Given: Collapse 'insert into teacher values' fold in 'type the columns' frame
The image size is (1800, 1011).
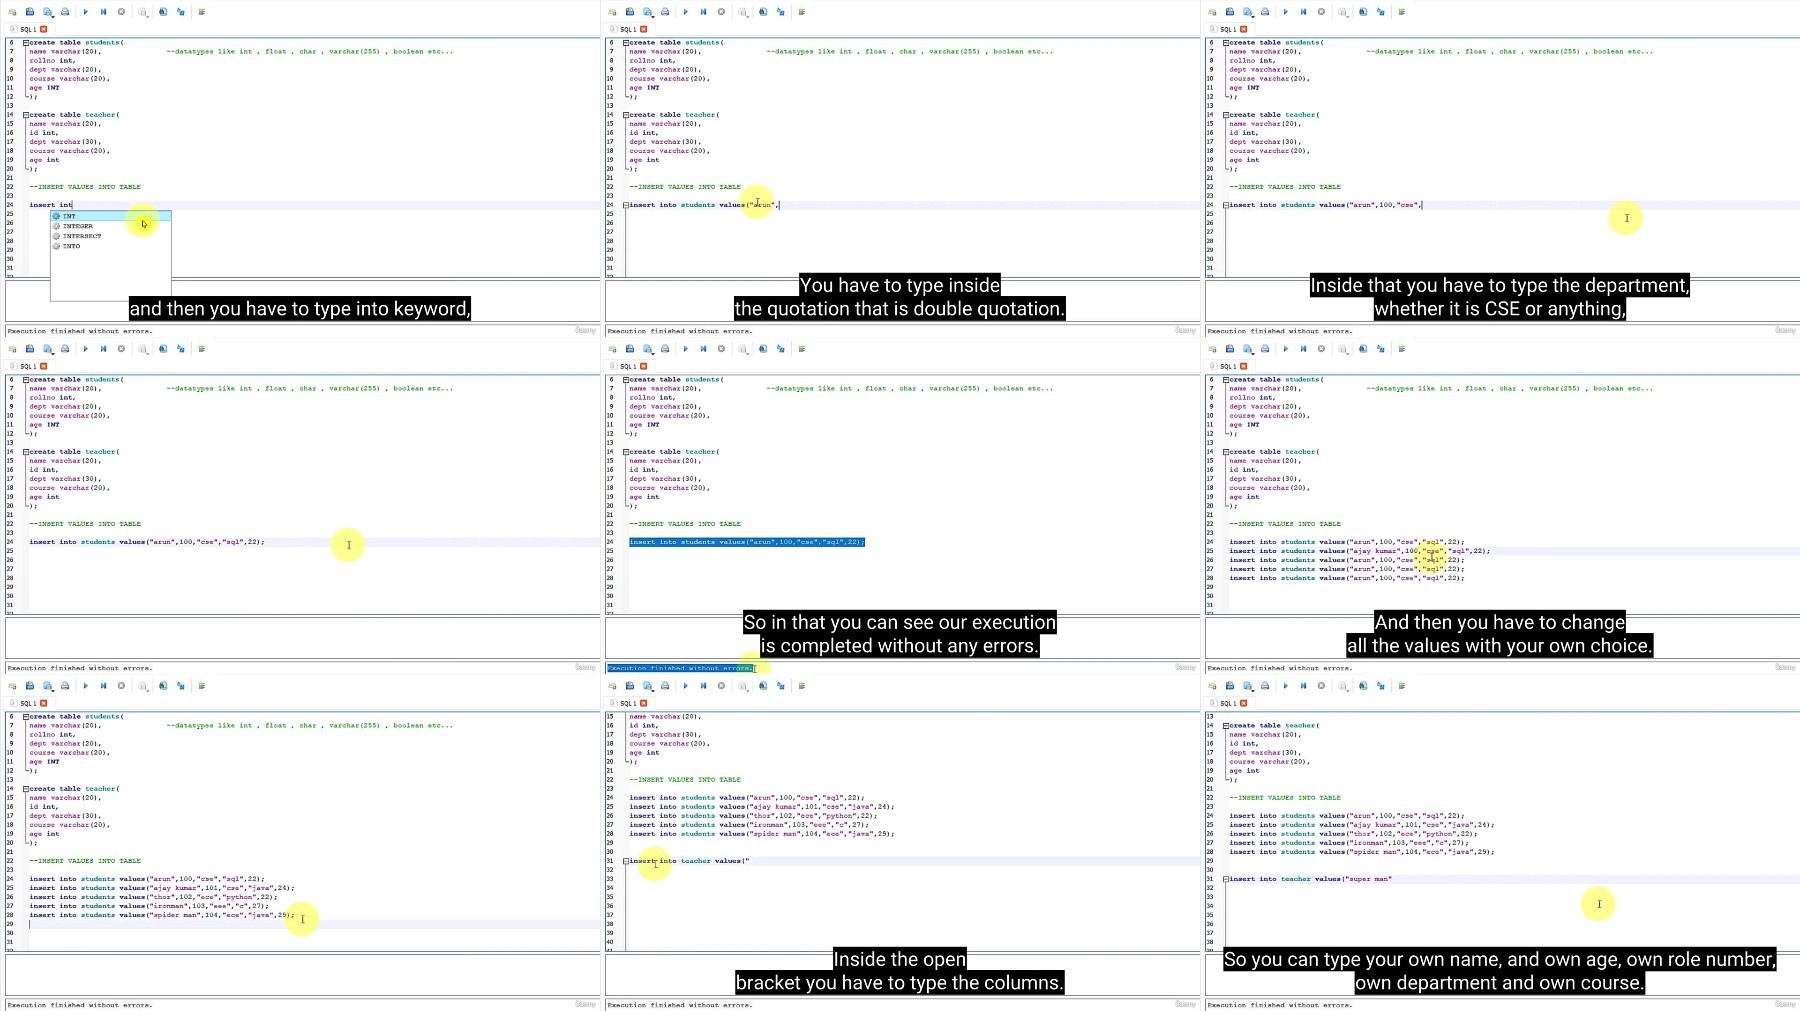Looking at the screenshot, I should 626,861.
